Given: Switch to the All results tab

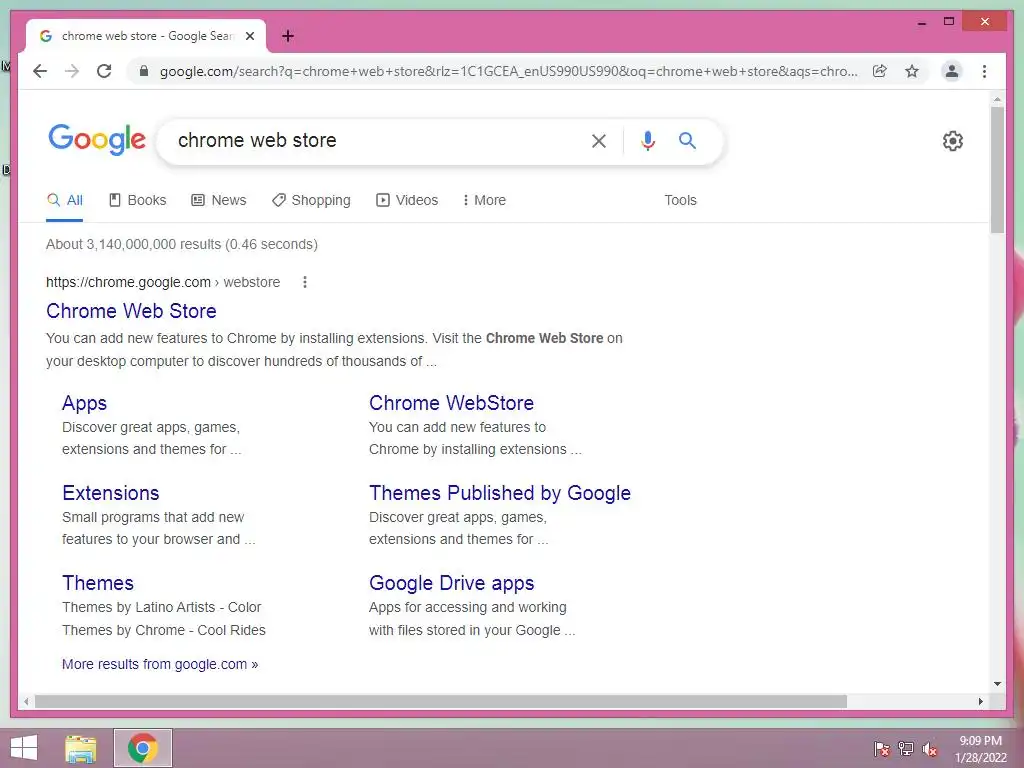Looking at the screenshot, I should (x=65, y=200).
